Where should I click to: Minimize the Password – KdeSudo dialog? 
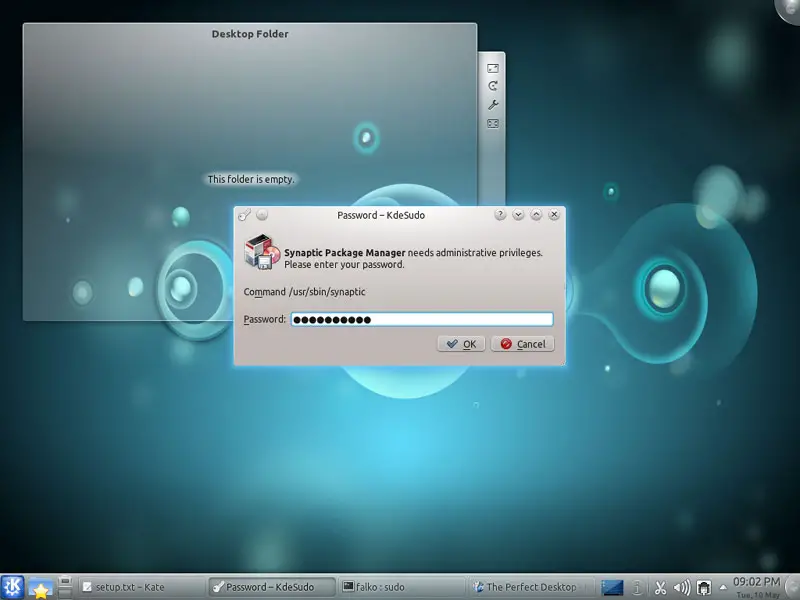(518, 215)
